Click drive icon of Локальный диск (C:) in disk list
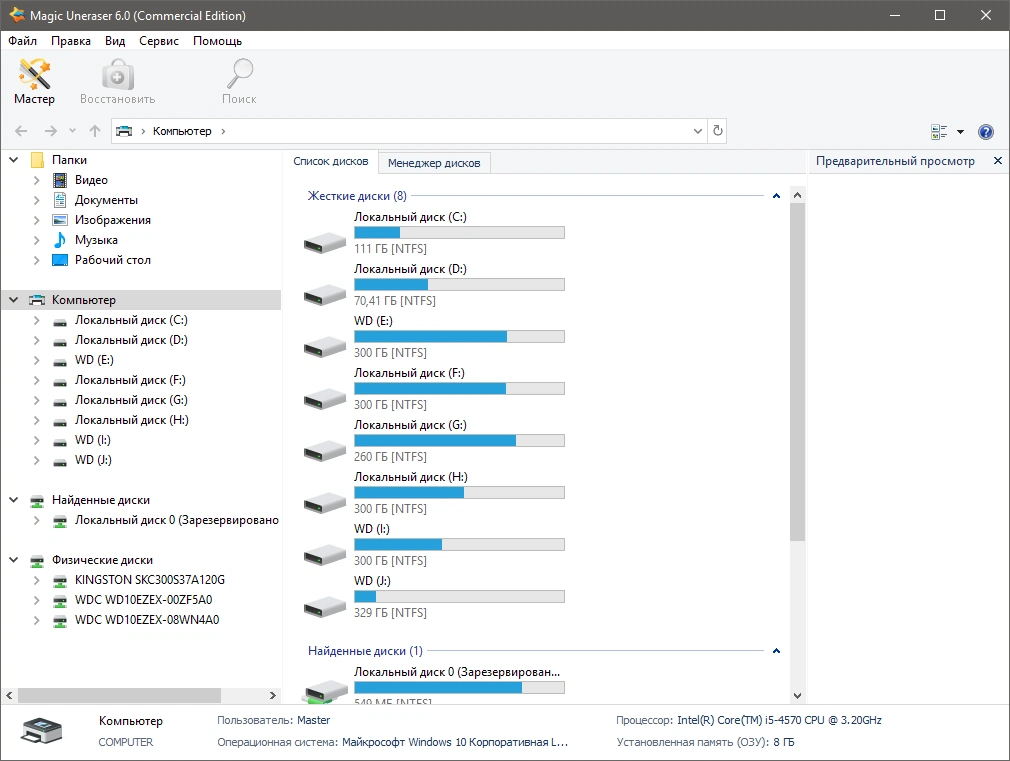Image resolution: width=1010 pixels, height=761 pixels. coord(325,243)
